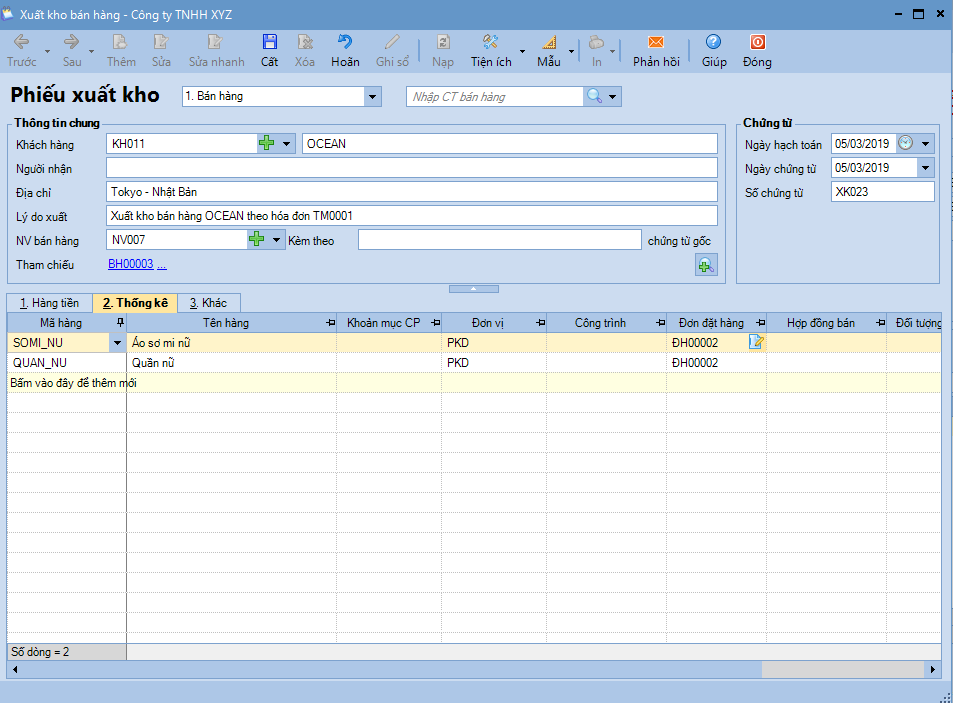953x703 pixels.
Task: Click edit icon in Đơn đặt hàng cell
Action: [756, 342]
